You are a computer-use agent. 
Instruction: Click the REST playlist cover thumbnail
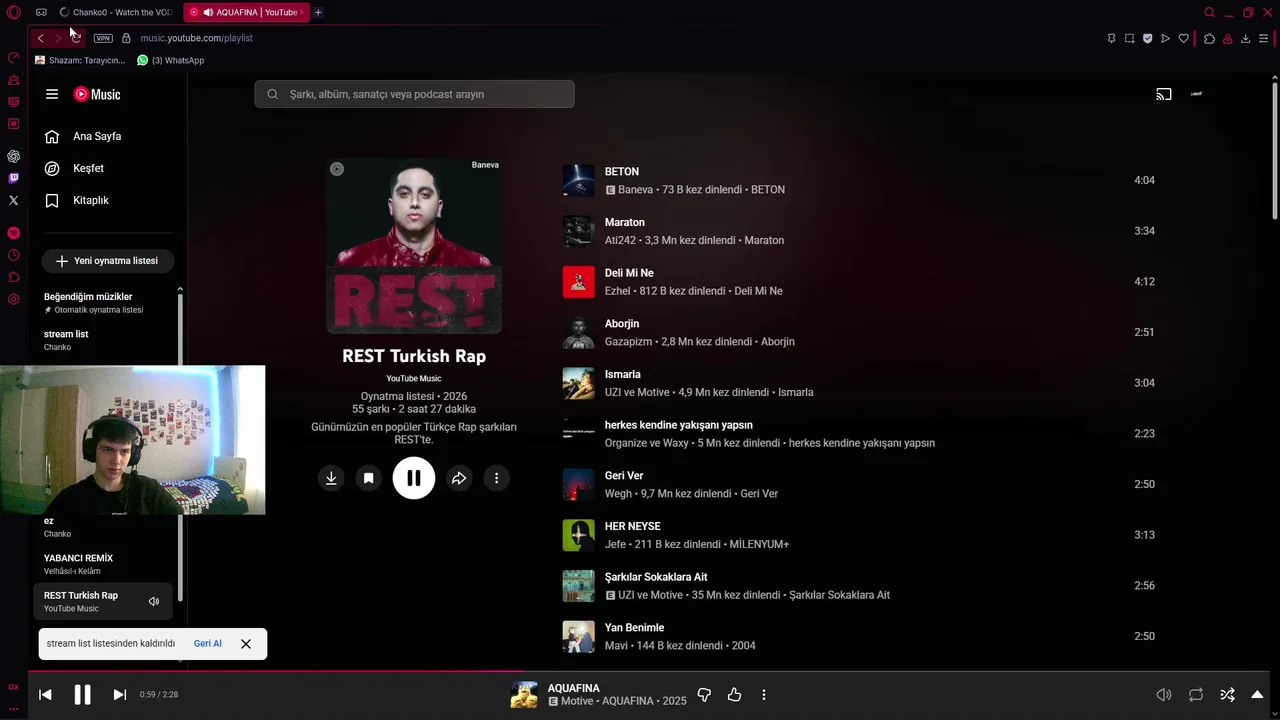[x=414, y=245]
